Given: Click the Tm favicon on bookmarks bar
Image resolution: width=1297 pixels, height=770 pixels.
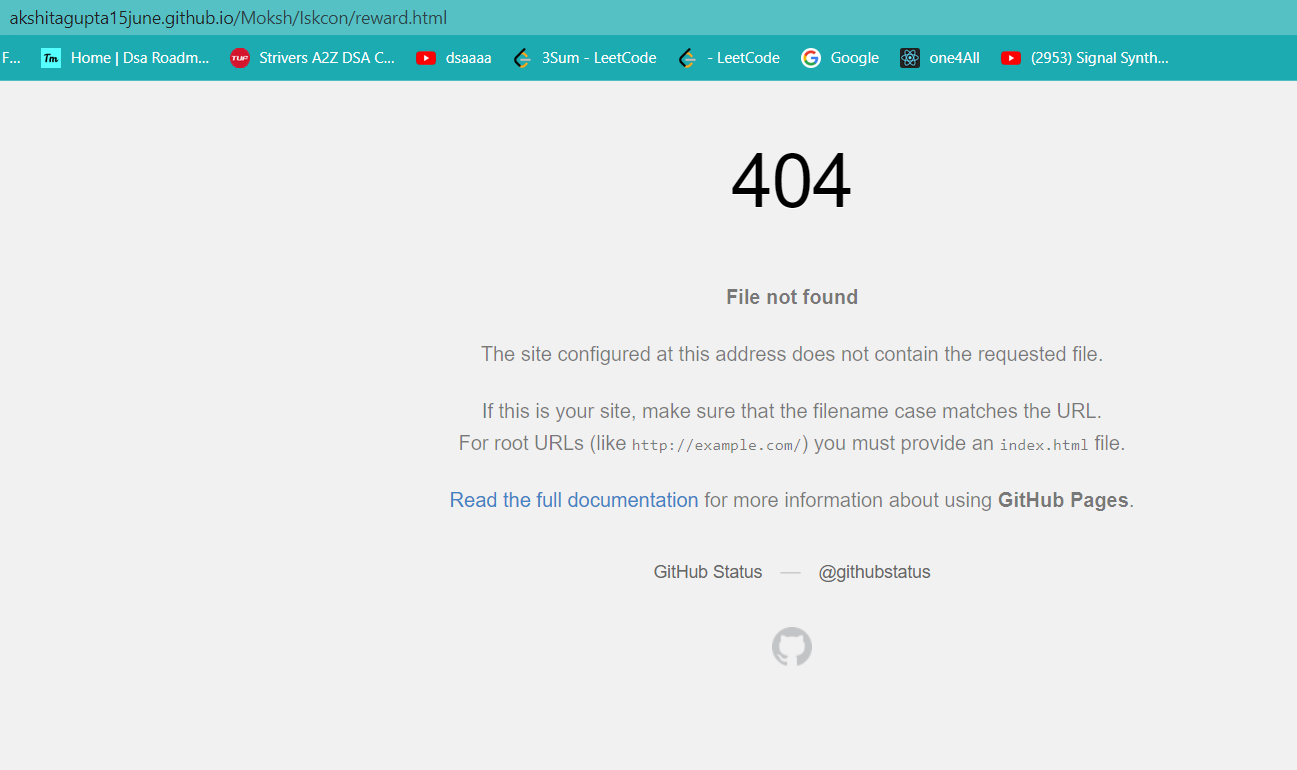Looking at the screenshot, I should [x=50, y=57].
